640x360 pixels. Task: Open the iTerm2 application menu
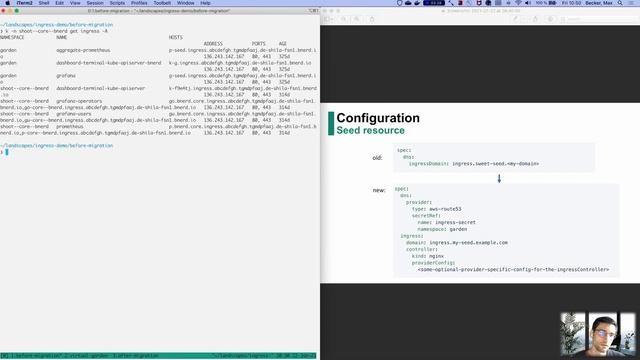[x=24, y=3]
